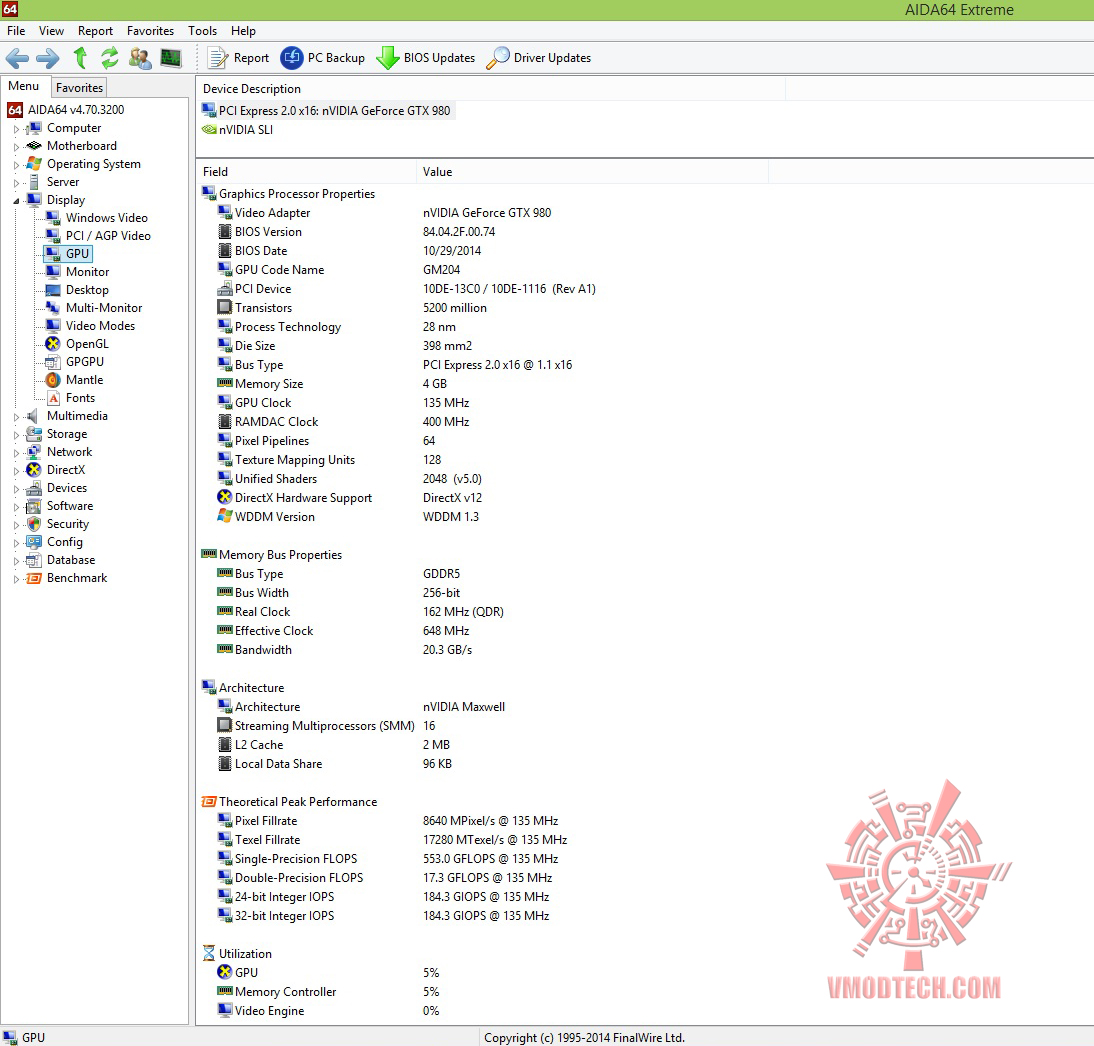
Task: Click the Security shield icon
Action: tap(33, 524)
